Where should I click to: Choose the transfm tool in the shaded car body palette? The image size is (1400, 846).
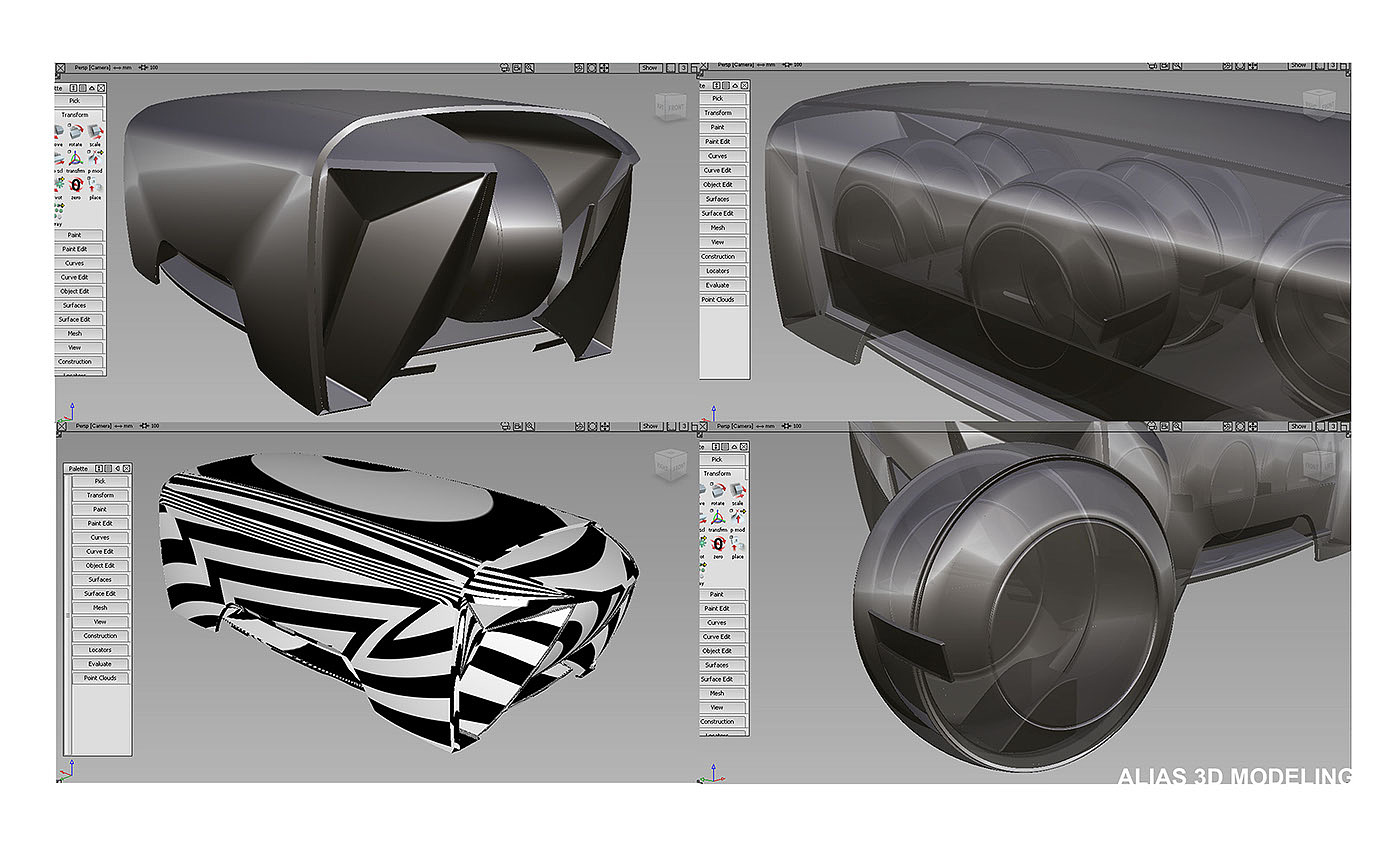click(76, 160)
